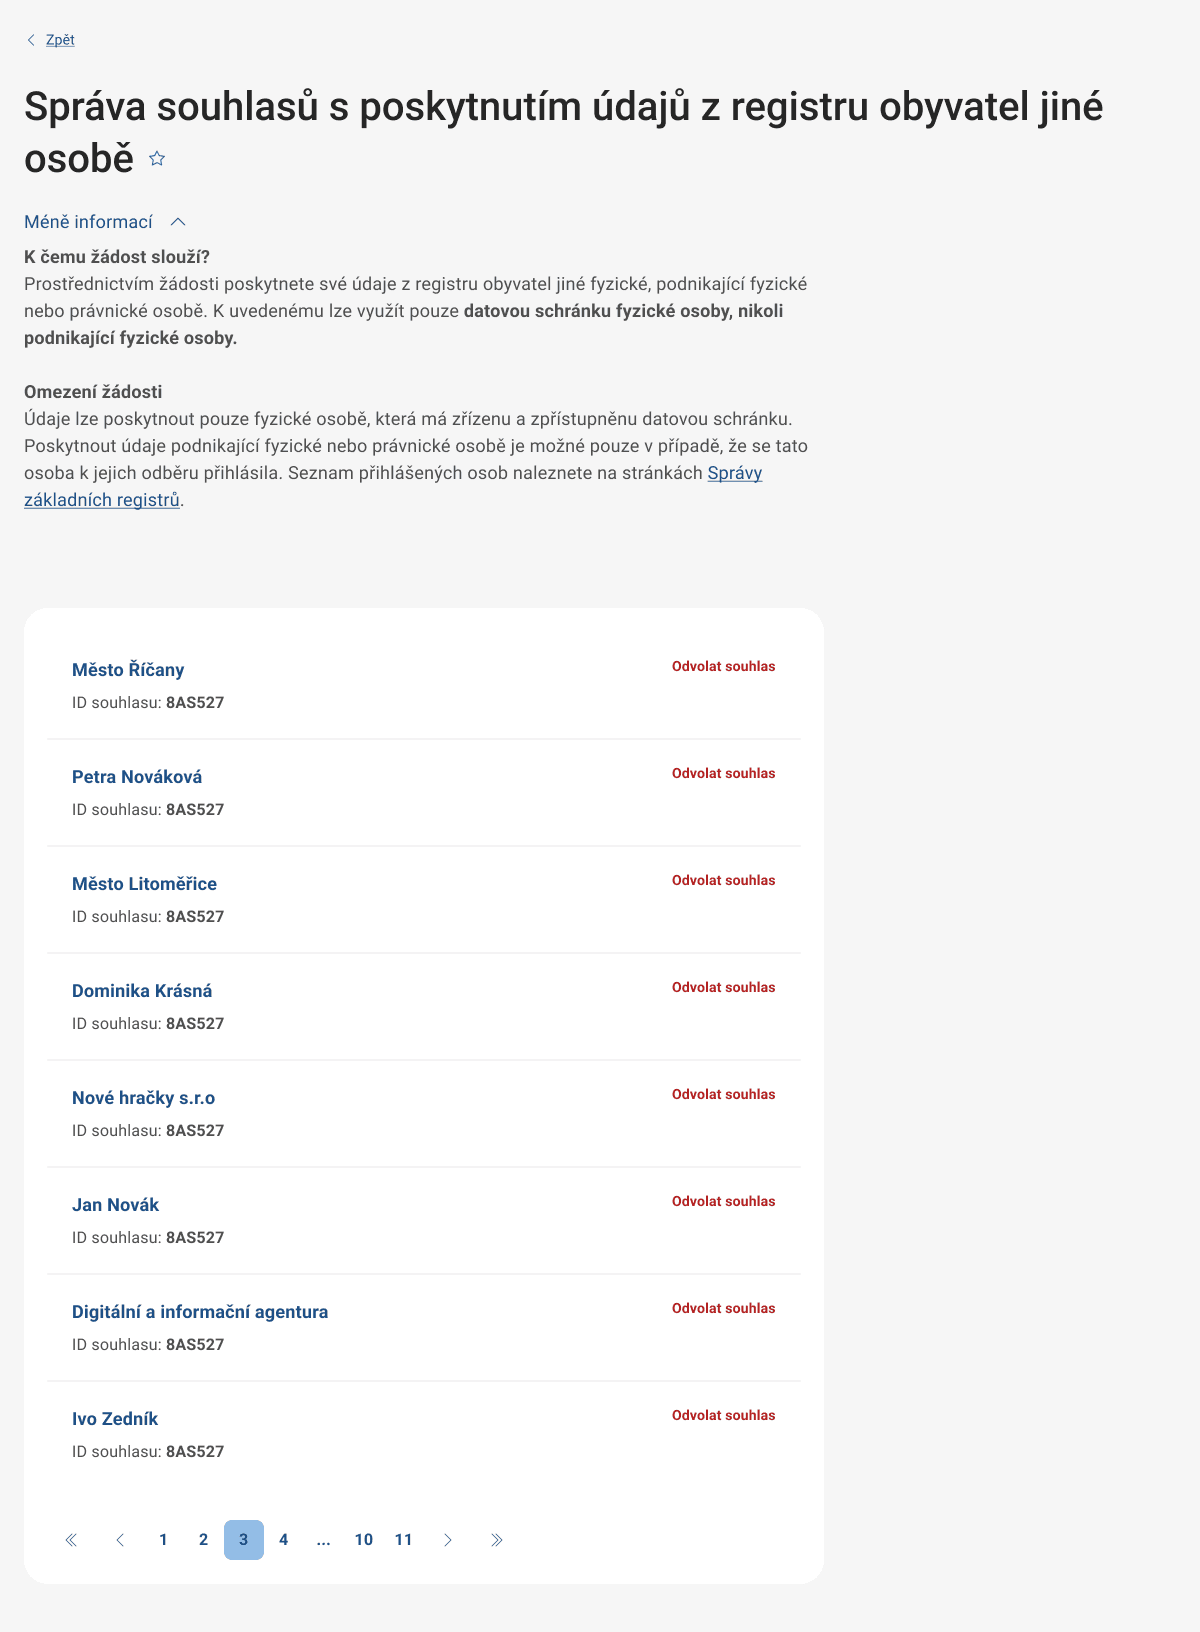Image resolution: width=1200 pixels, height=1632 pixels.
Task: Click the back arrow icon beside Zpět
Action: (31, 40)
